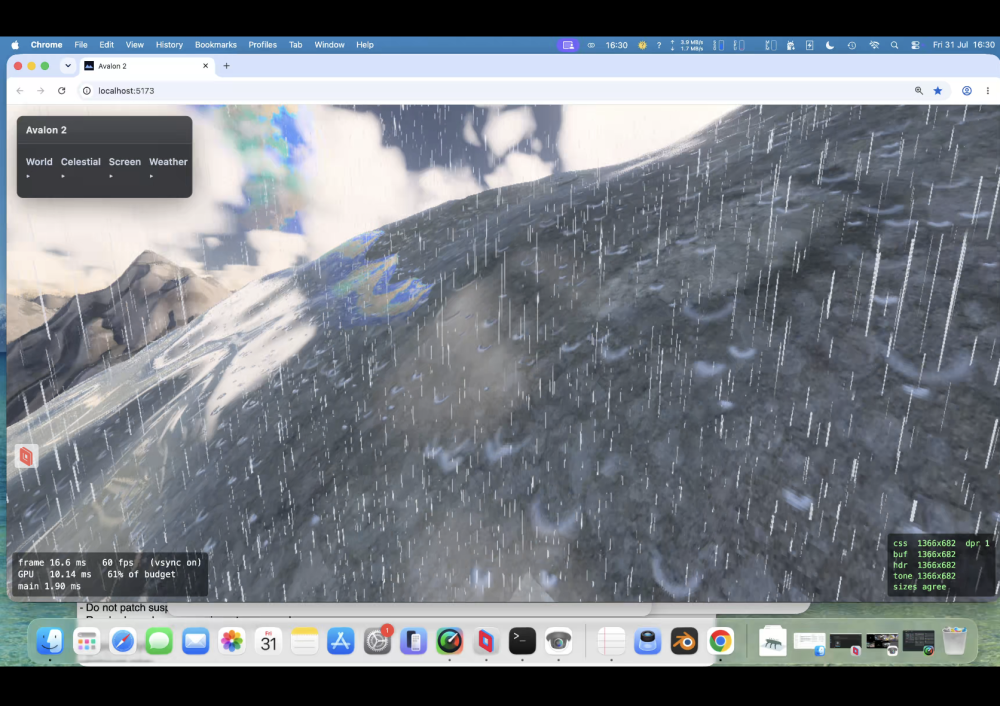Click the date and time Fri 31 Jul
Image resolution: width=1000 pixels, height=706 pixels.
[x=963, y=45]
